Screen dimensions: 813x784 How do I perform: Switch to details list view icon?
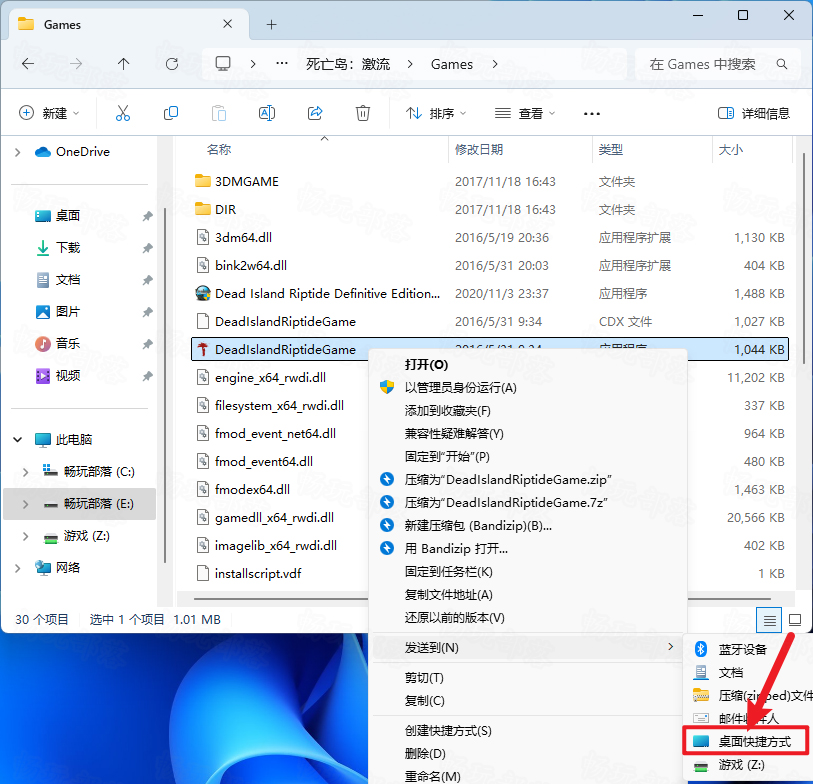click(x=769, y=620)
